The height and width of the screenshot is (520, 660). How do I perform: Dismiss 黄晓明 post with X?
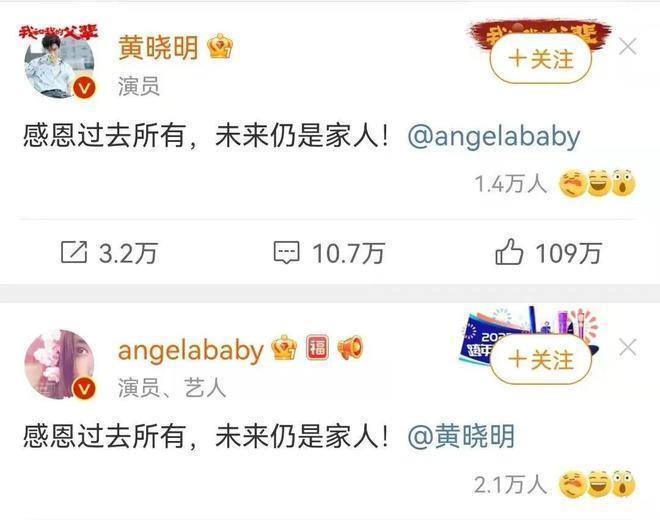[628, 46]
